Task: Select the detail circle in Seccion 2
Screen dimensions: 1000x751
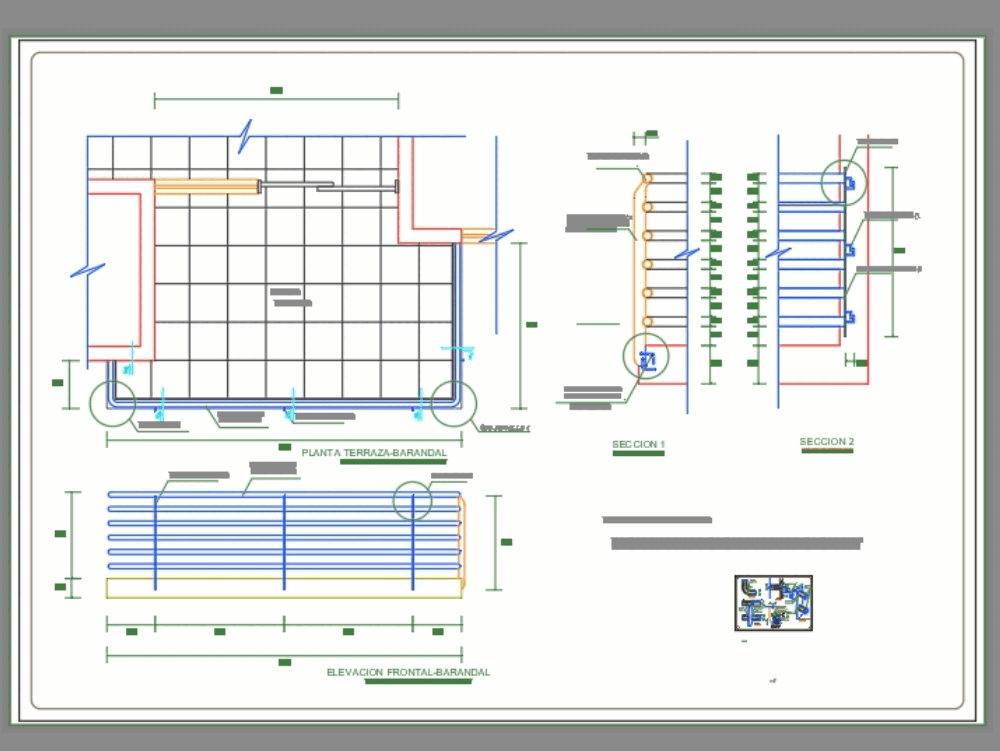Action: click(844, 183)
